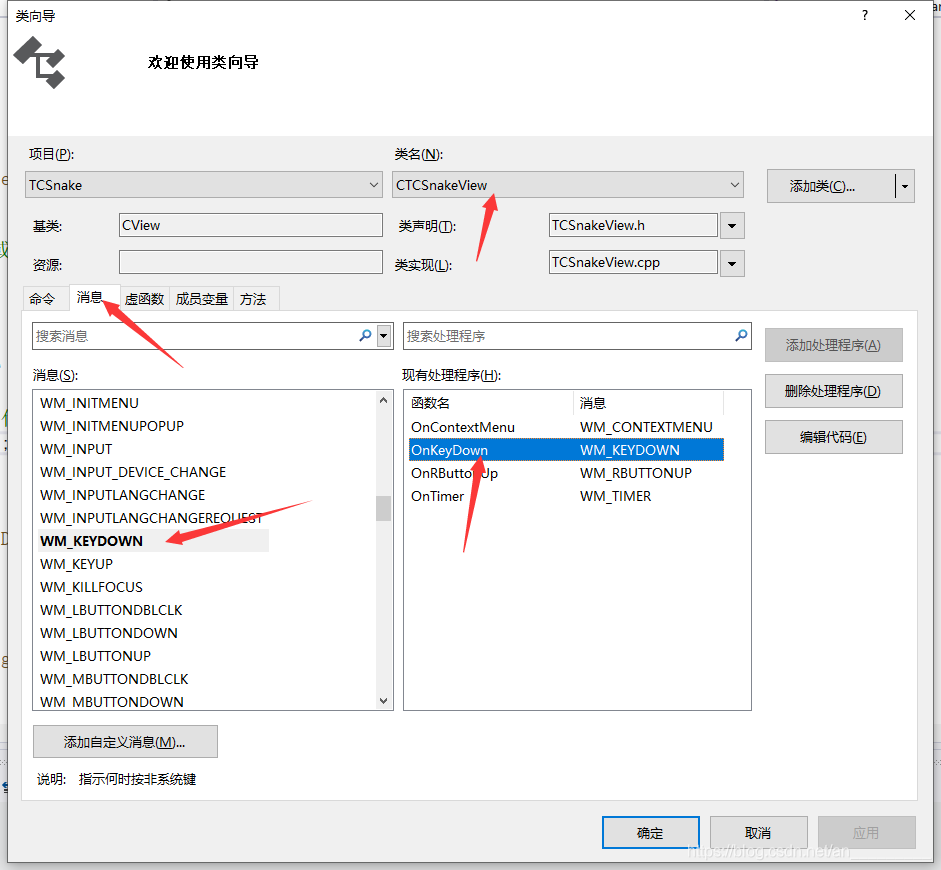Viewport: 941px width, 870px height.
Task: Select WM_LBUTTONUP message
Action: click(95, 656)
